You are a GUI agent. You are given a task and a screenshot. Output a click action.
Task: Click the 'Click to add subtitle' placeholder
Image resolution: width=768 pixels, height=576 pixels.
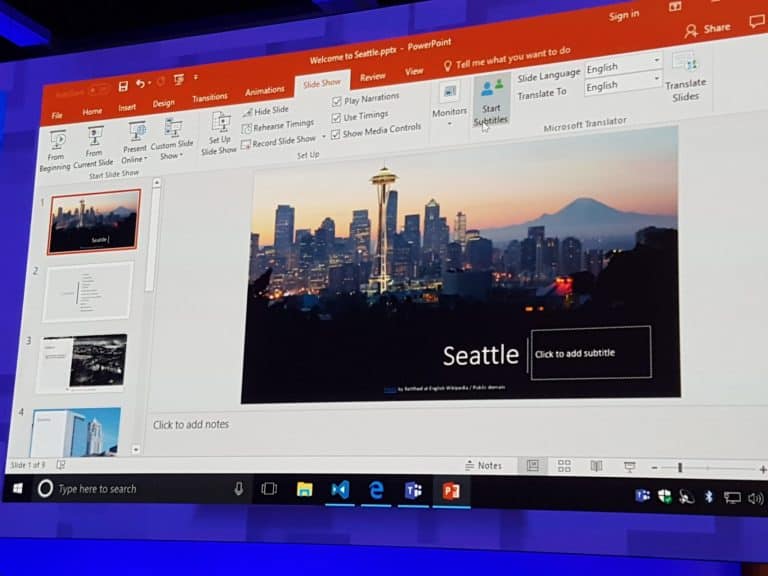tap(591, 353)
